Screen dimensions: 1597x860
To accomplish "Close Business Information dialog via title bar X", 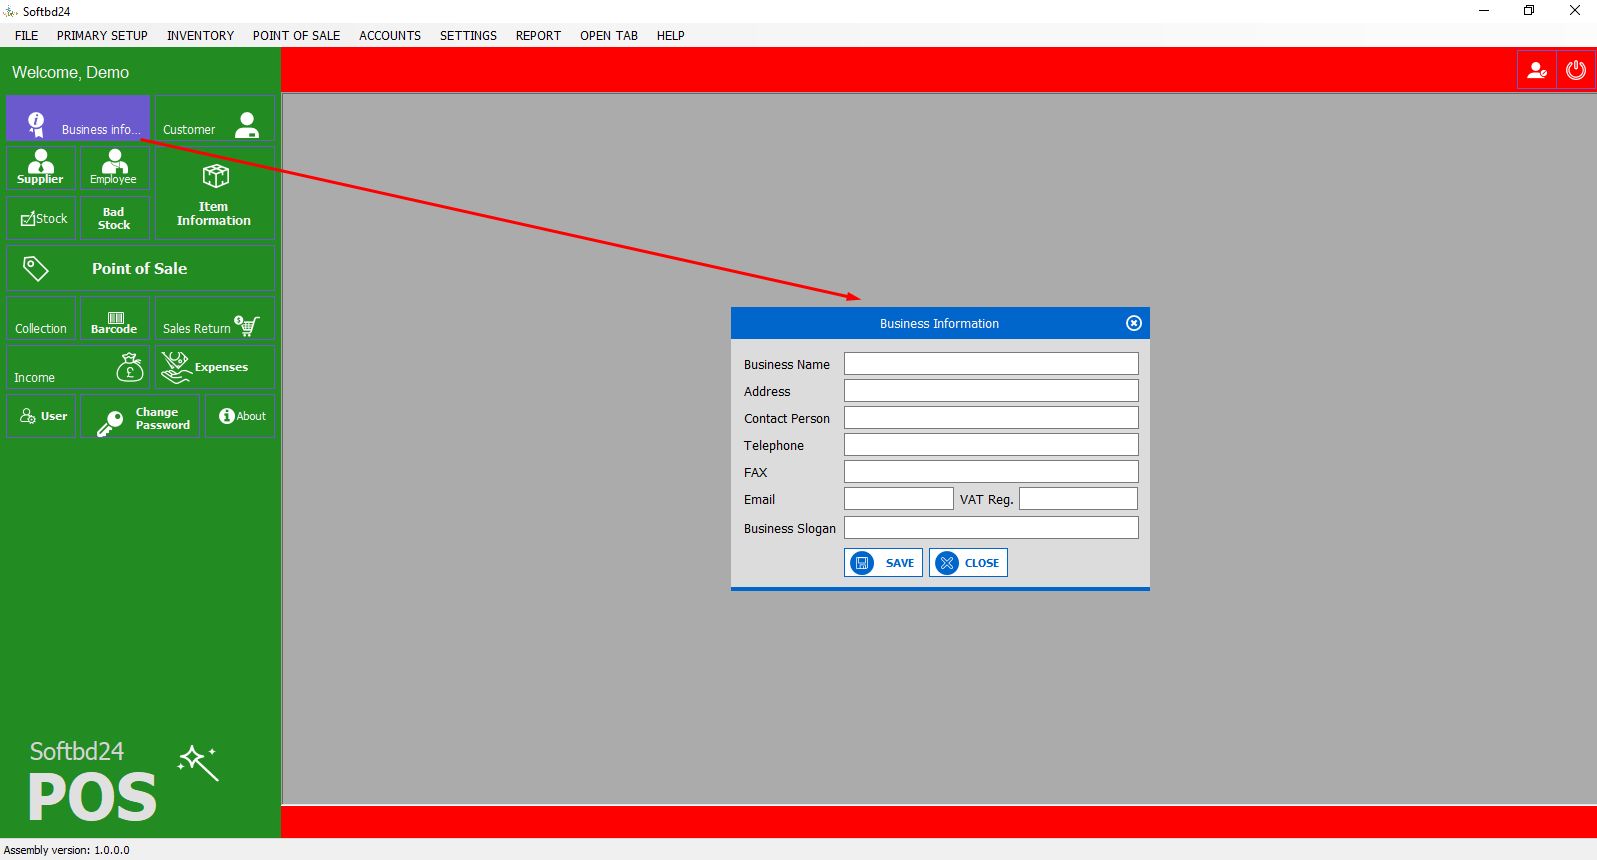I will pyautogui.click(x=1133, y=323).
